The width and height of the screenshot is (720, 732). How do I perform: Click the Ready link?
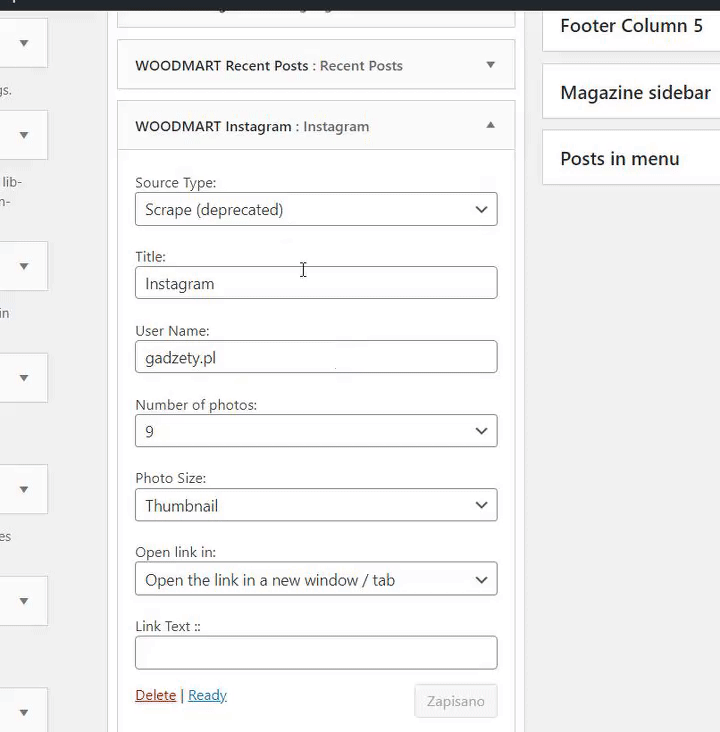(207, 695)
